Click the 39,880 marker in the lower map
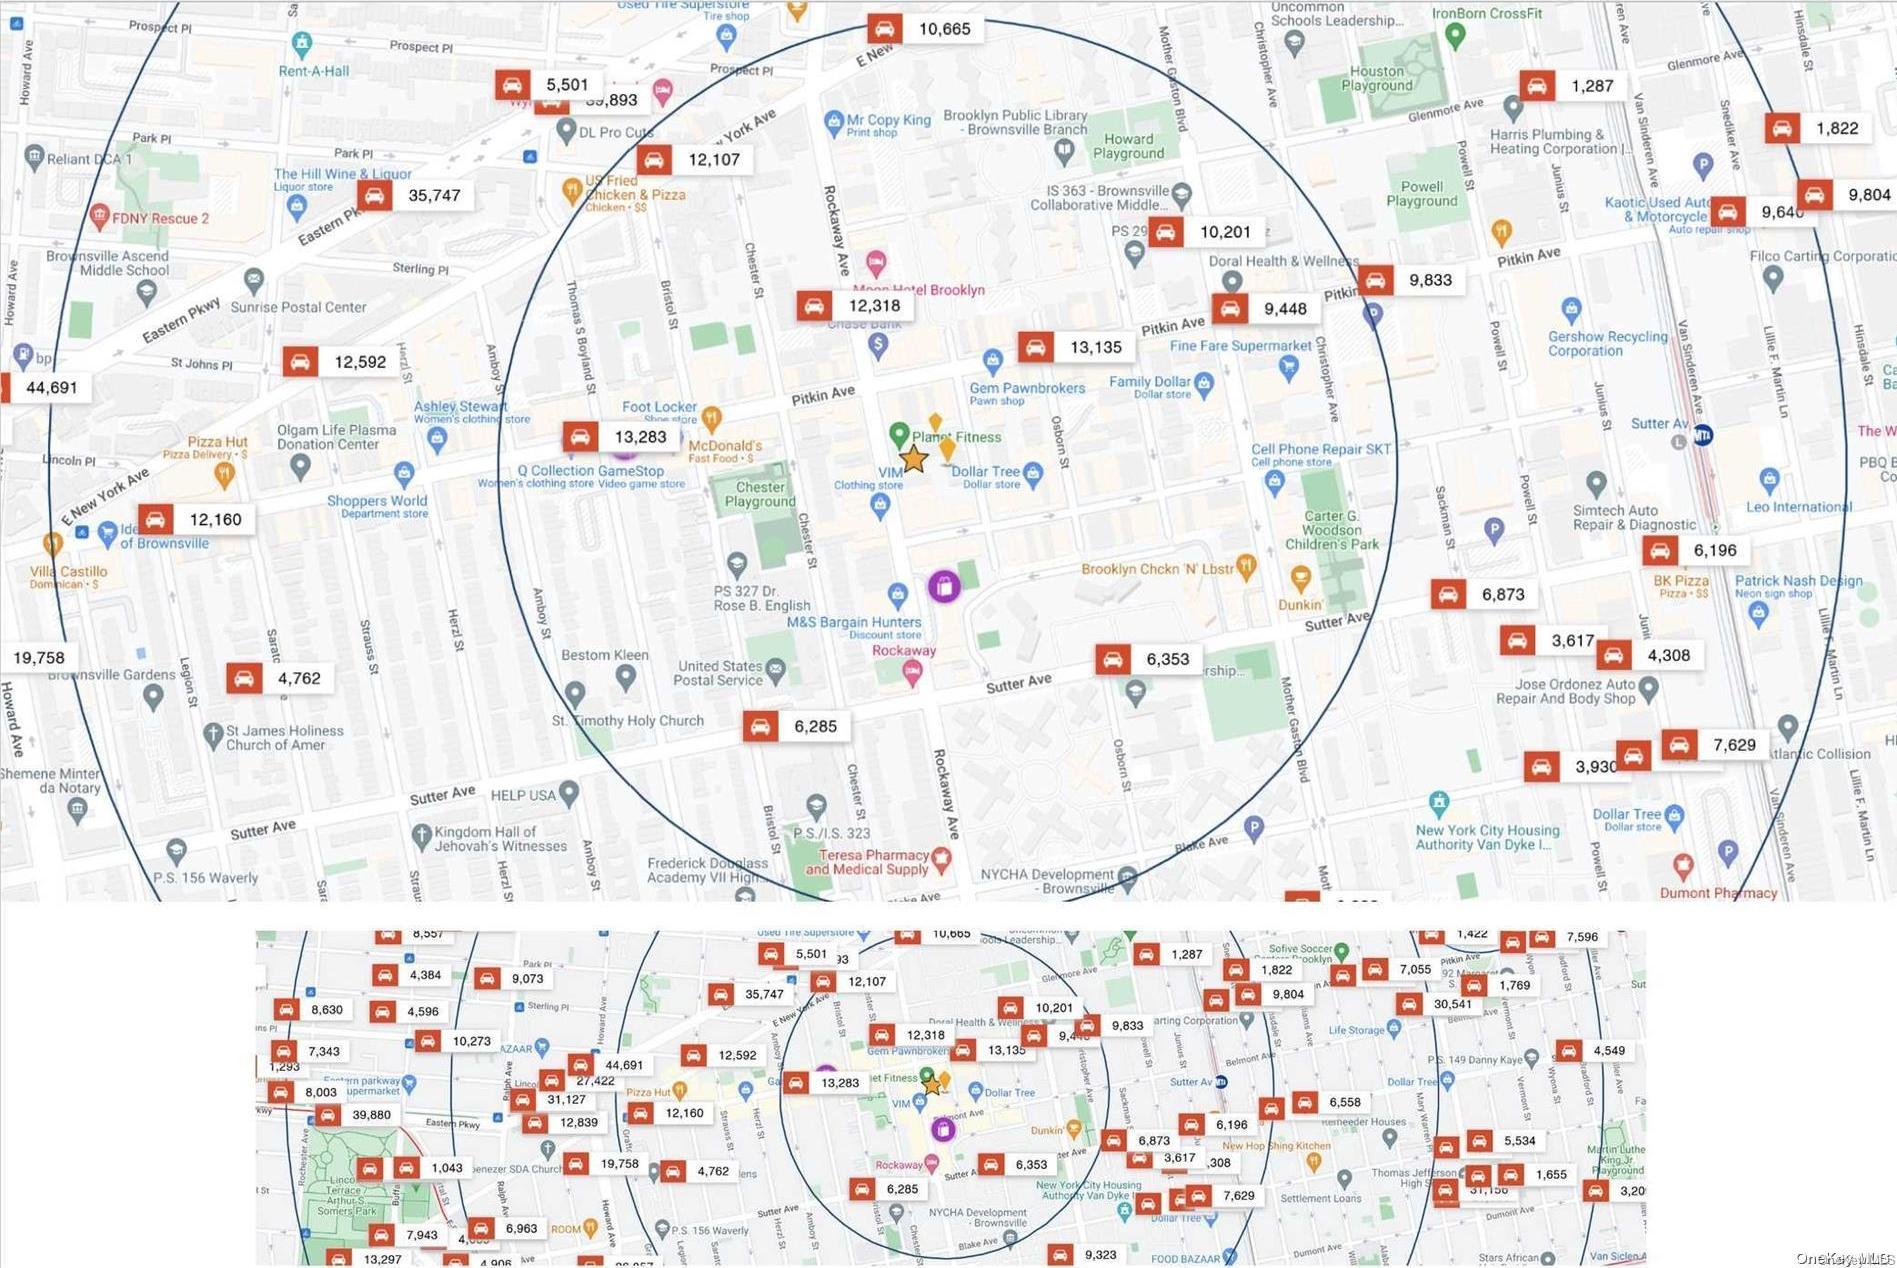Viewport: 1897px width, 1268px height. click(x=358, y=1115)
